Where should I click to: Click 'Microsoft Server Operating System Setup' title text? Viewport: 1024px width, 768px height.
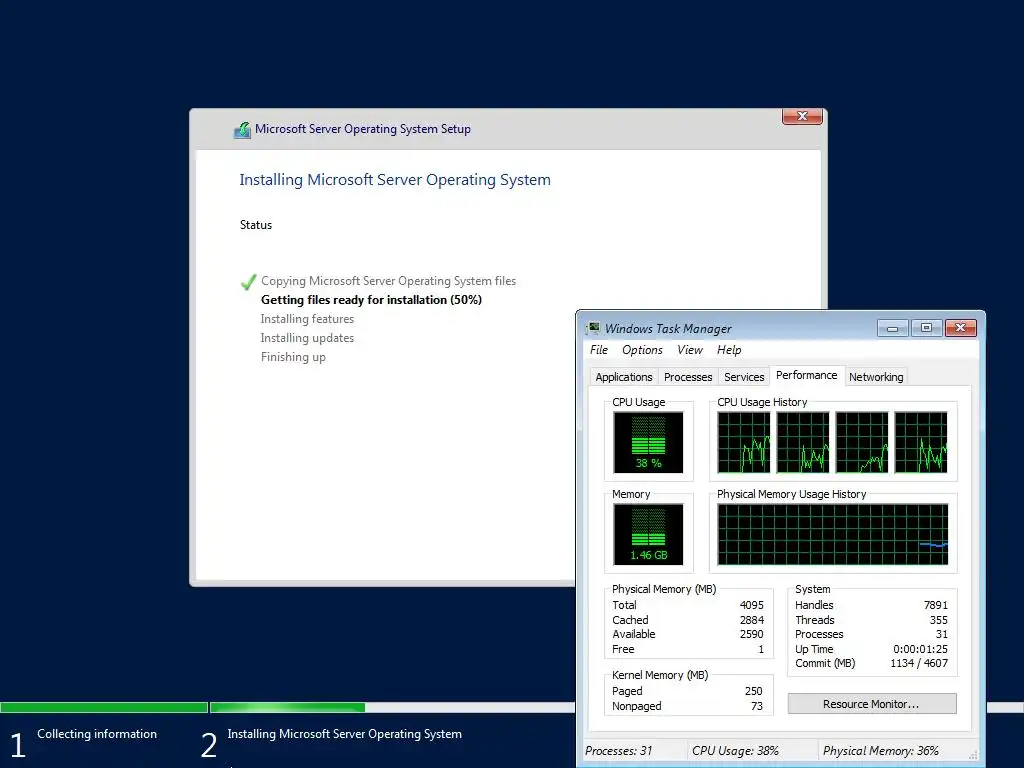(x=362, y=129)
